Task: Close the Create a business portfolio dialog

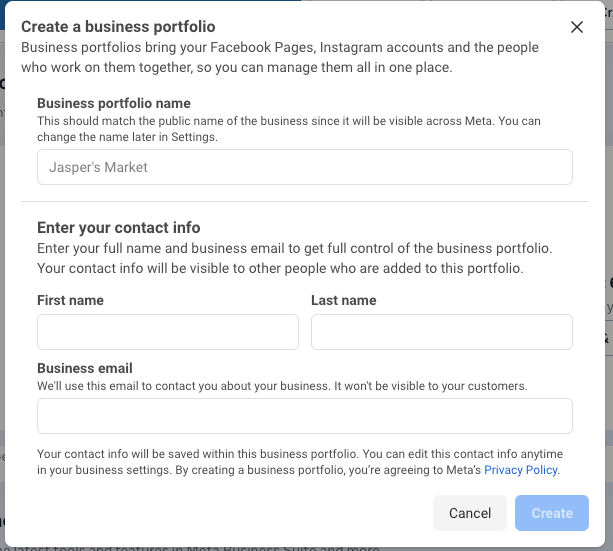Action: (577, 27)
